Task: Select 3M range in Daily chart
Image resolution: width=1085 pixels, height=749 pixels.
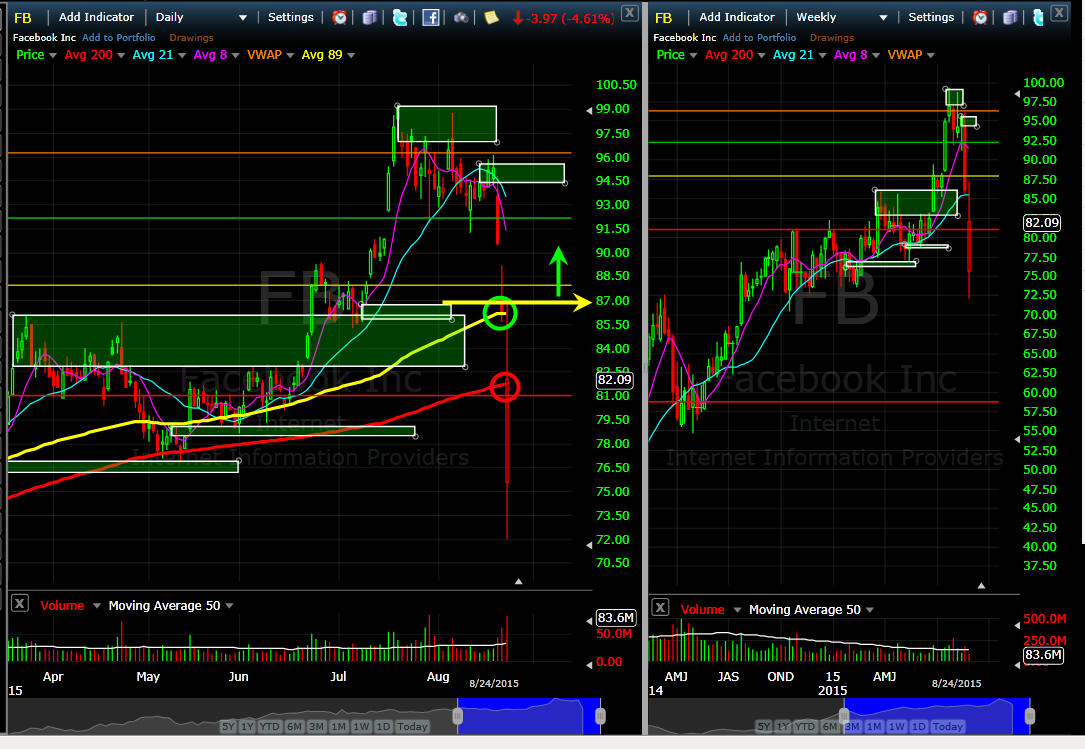Action: click(x=317, y=727)
